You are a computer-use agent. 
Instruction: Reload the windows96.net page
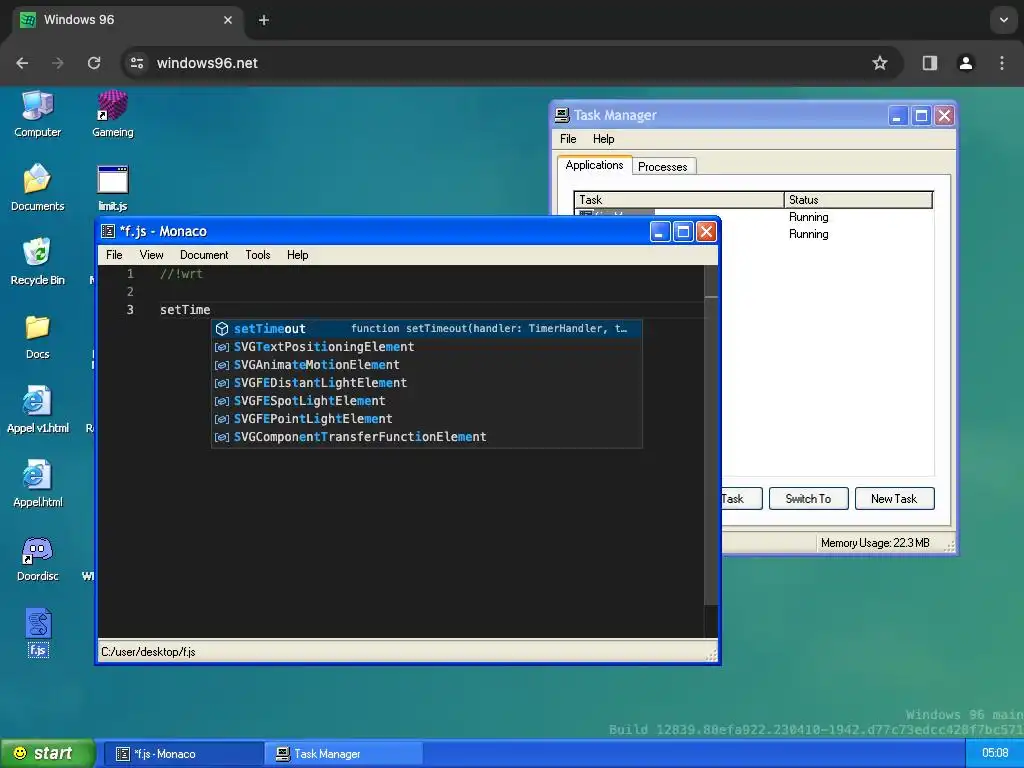coord(94,63)
